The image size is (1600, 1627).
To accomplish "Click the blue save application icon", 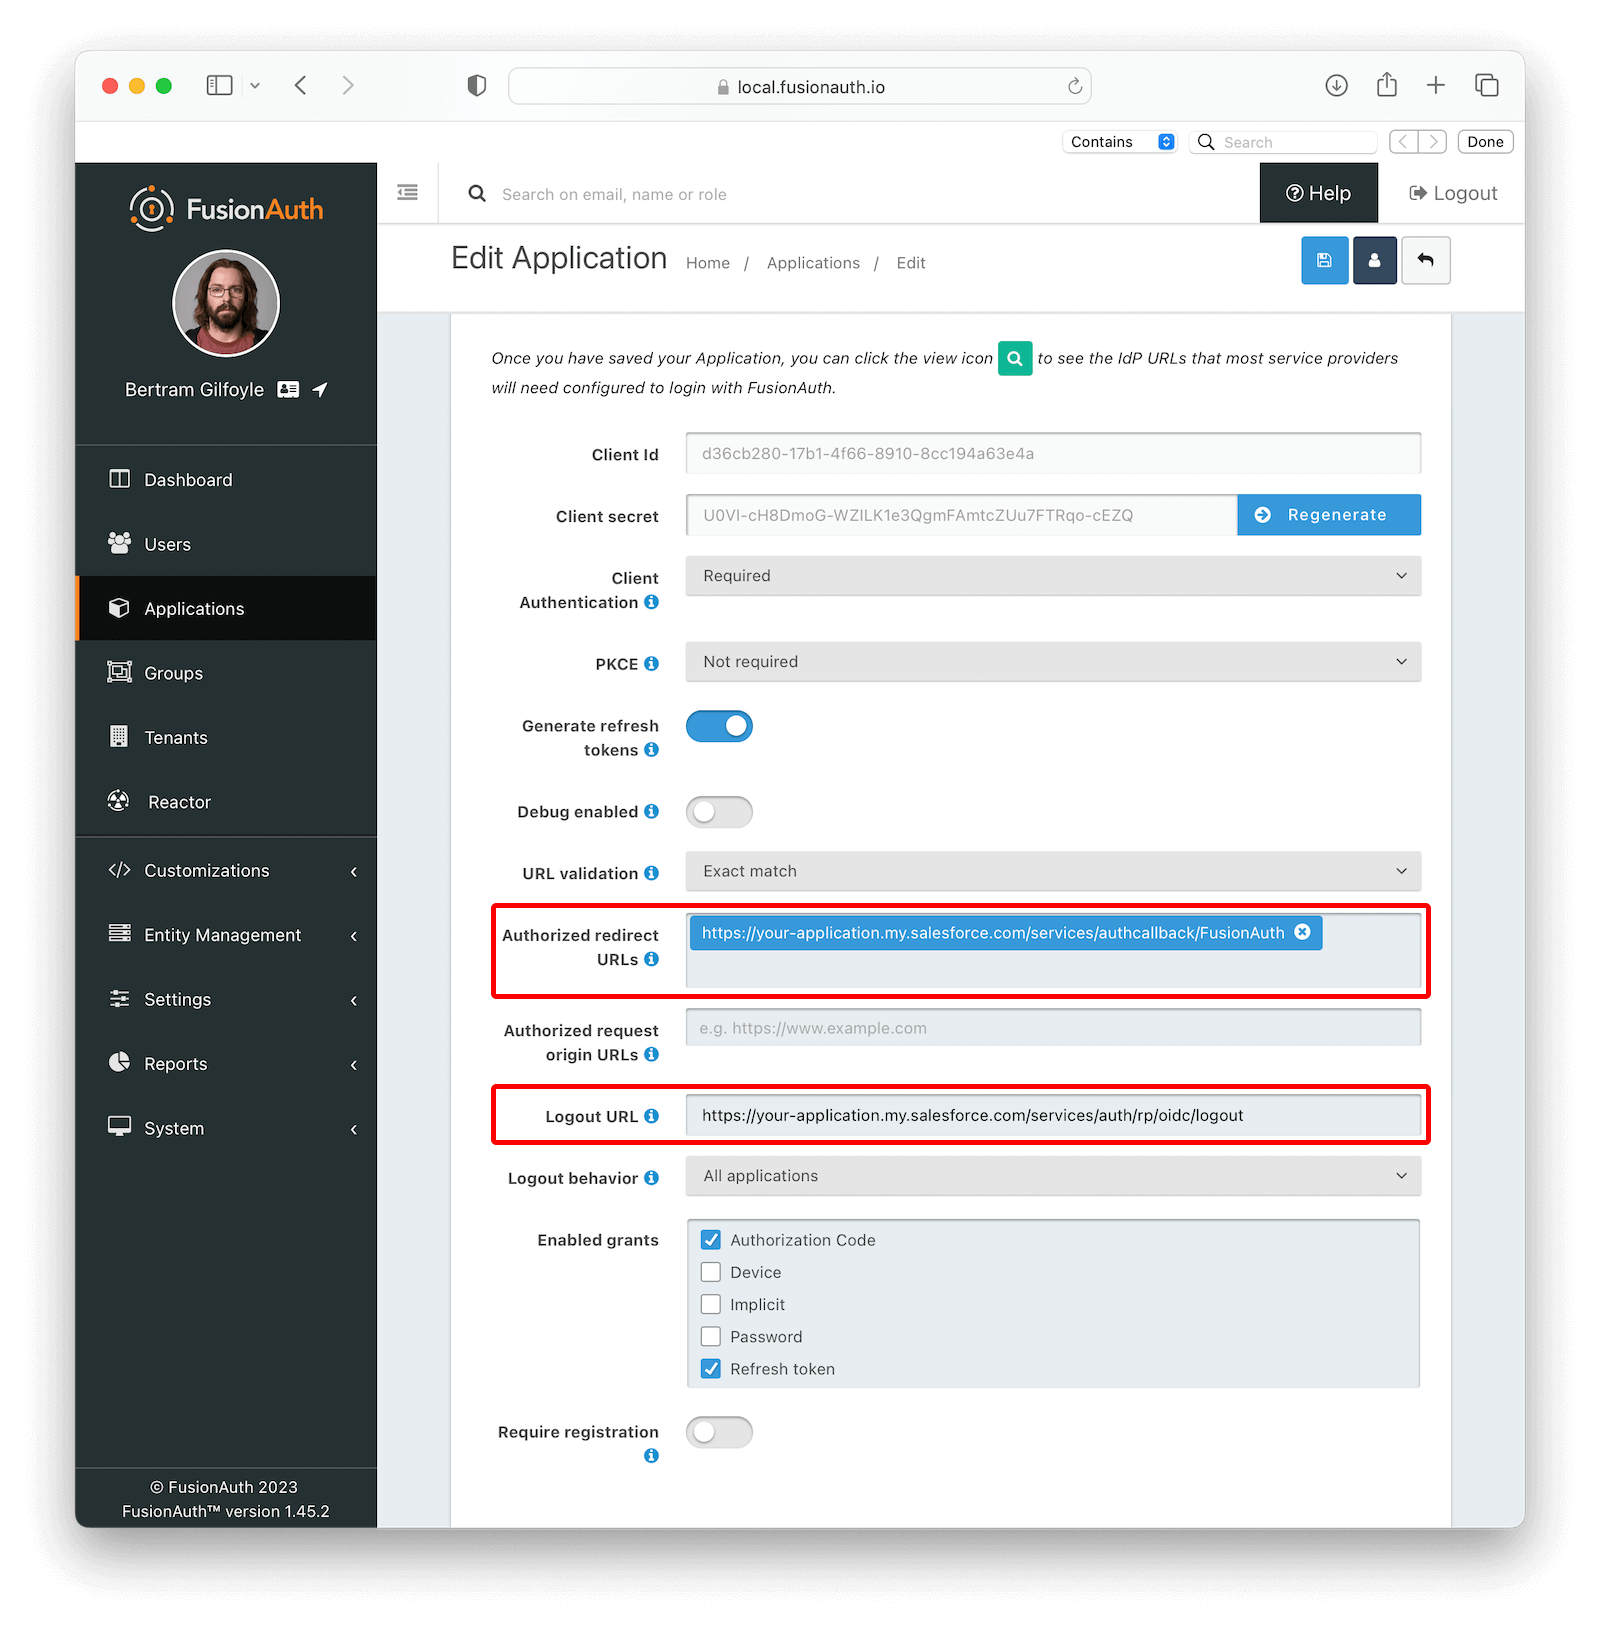I will [1324, 261].
